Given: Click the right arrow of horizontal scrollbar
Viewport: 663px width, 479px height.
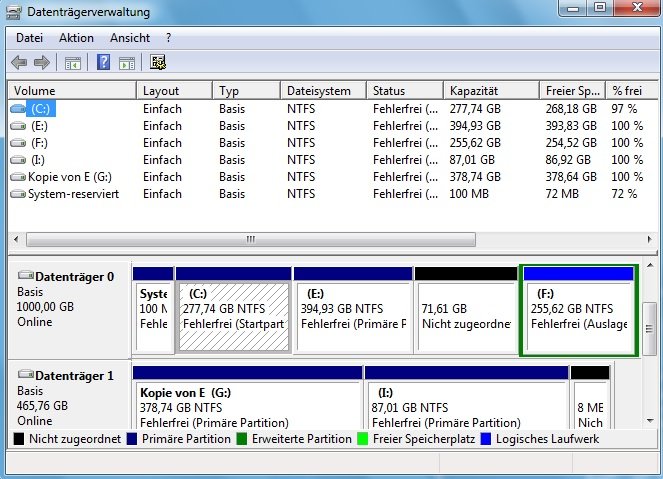Looking at the screenshot, I should 649,240.
